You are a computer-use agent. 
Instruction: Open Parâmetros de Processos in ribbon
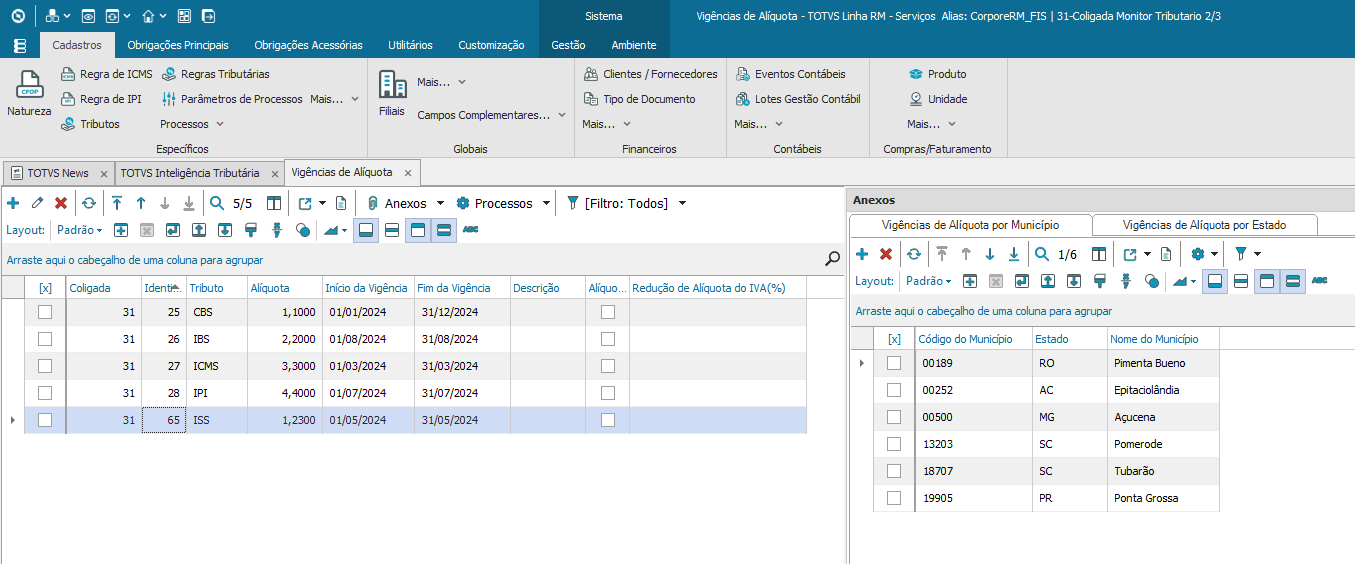231,99
